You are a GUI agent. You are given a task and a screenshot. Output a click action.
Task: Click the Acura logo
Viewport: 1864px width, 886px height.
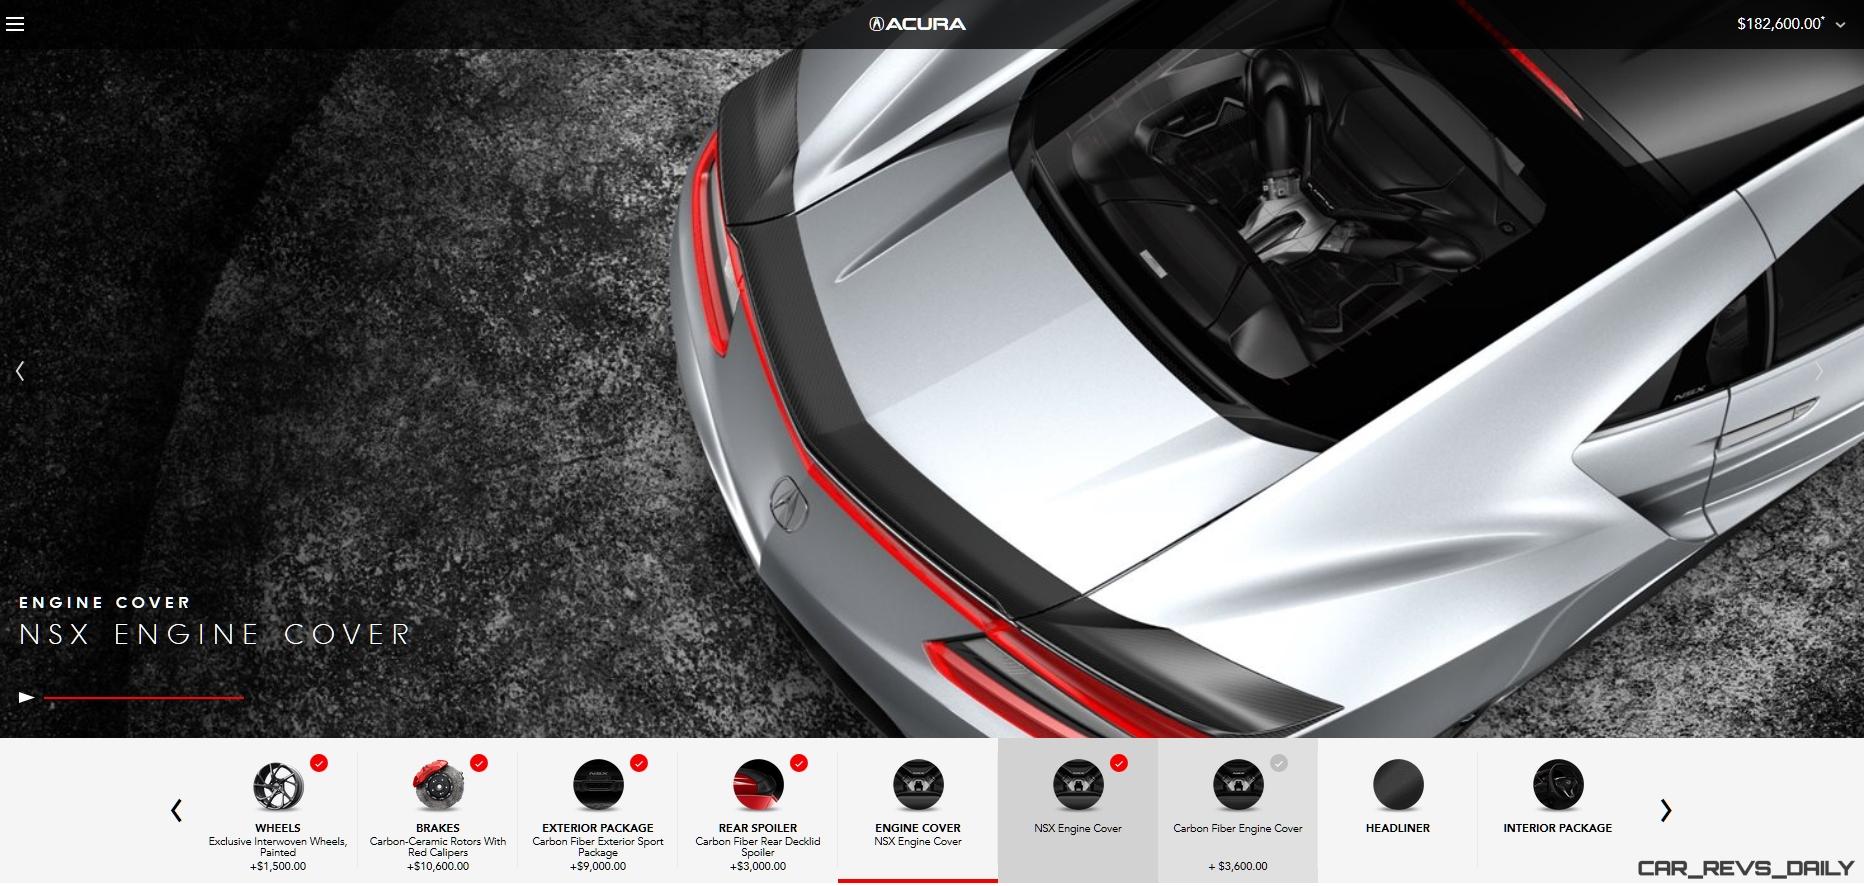pyautogui.click(x=917, y=24)
